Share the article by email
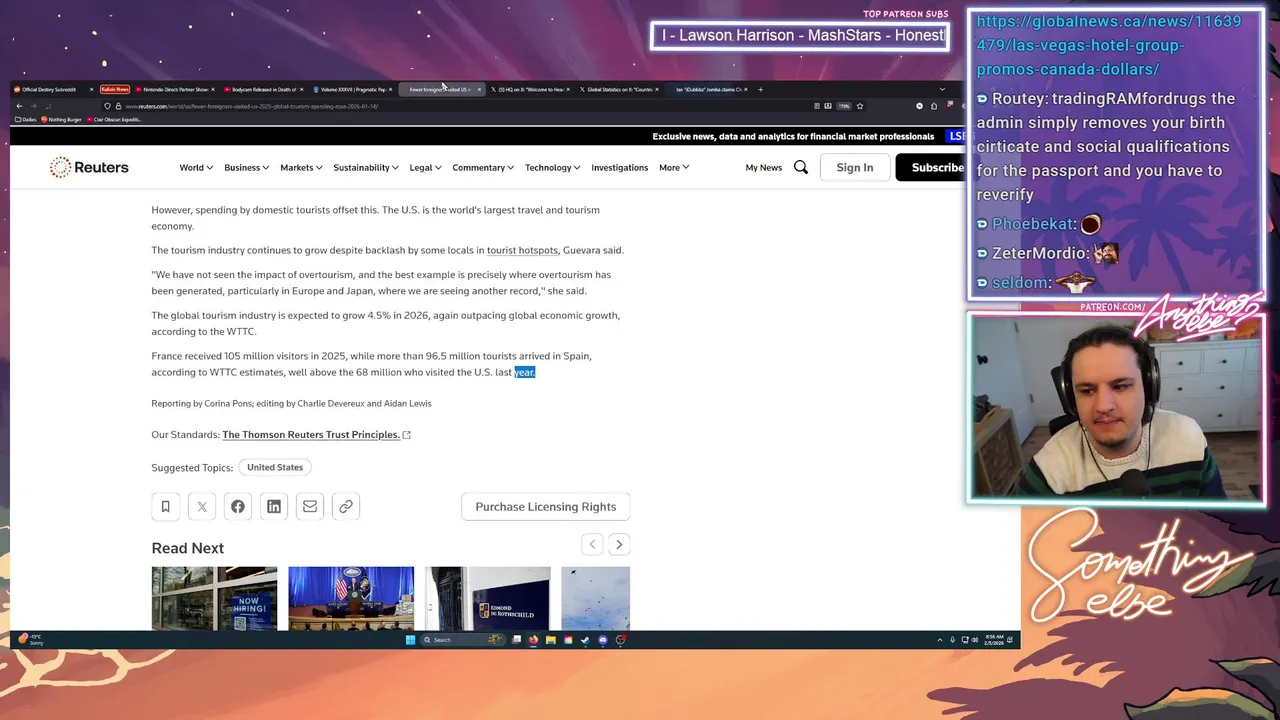The image size is (1280, 720). coord(310,507)
